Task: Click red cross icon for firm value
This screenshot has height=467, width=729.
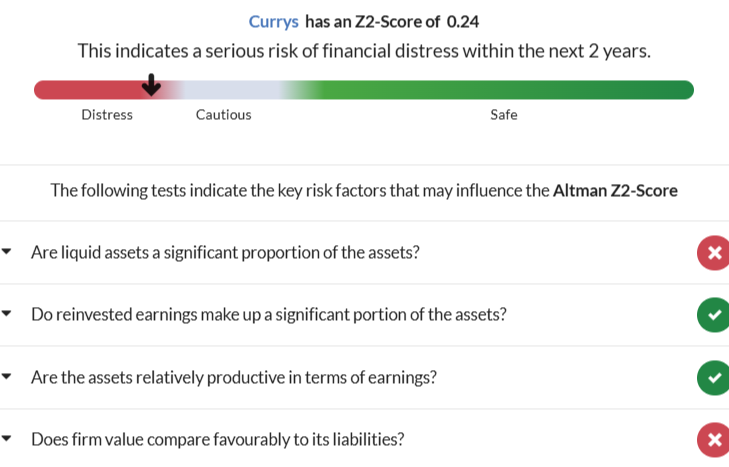Action: pyautogui.click(x=712, y=440)
